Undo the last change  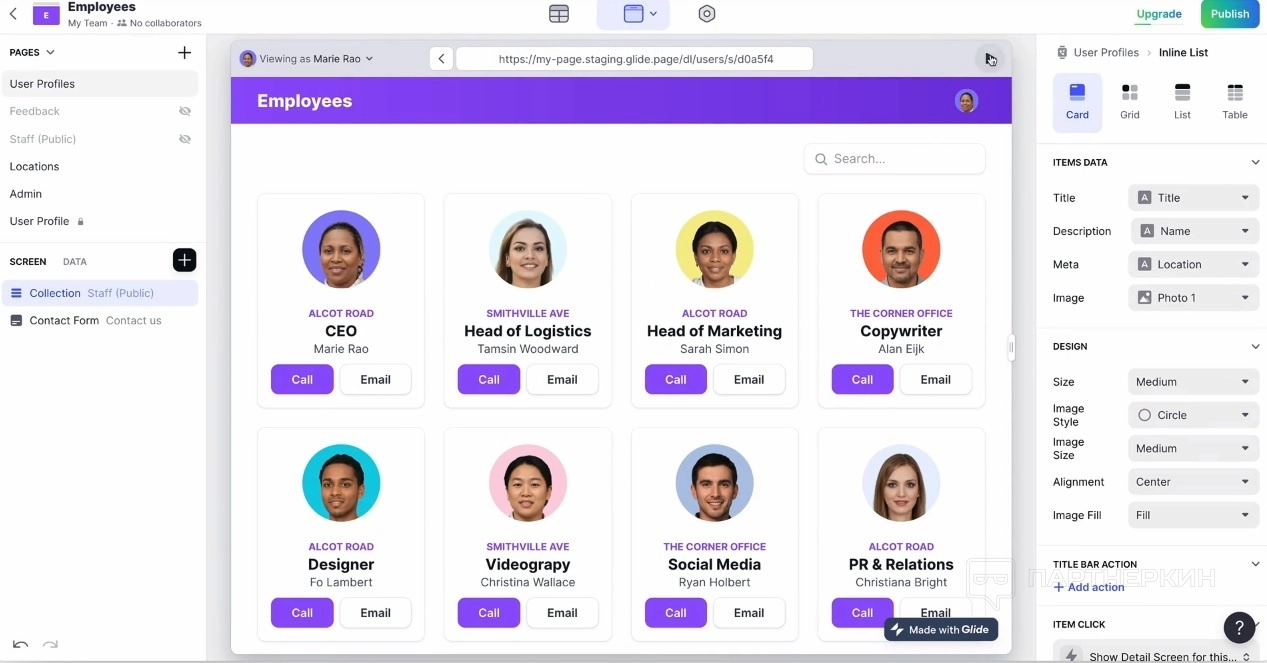click(x=20, y=645)
